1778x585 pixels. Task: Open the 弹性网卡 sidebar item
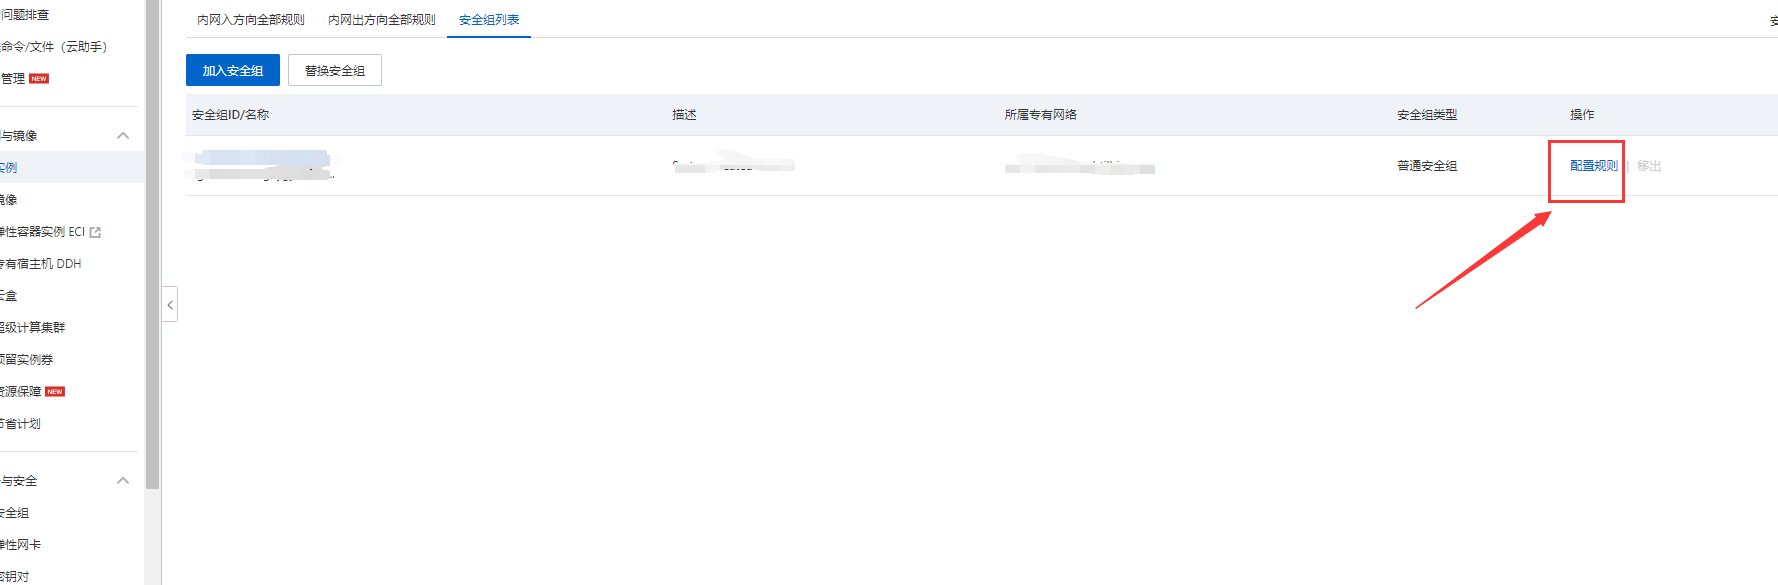click(21, 545)
